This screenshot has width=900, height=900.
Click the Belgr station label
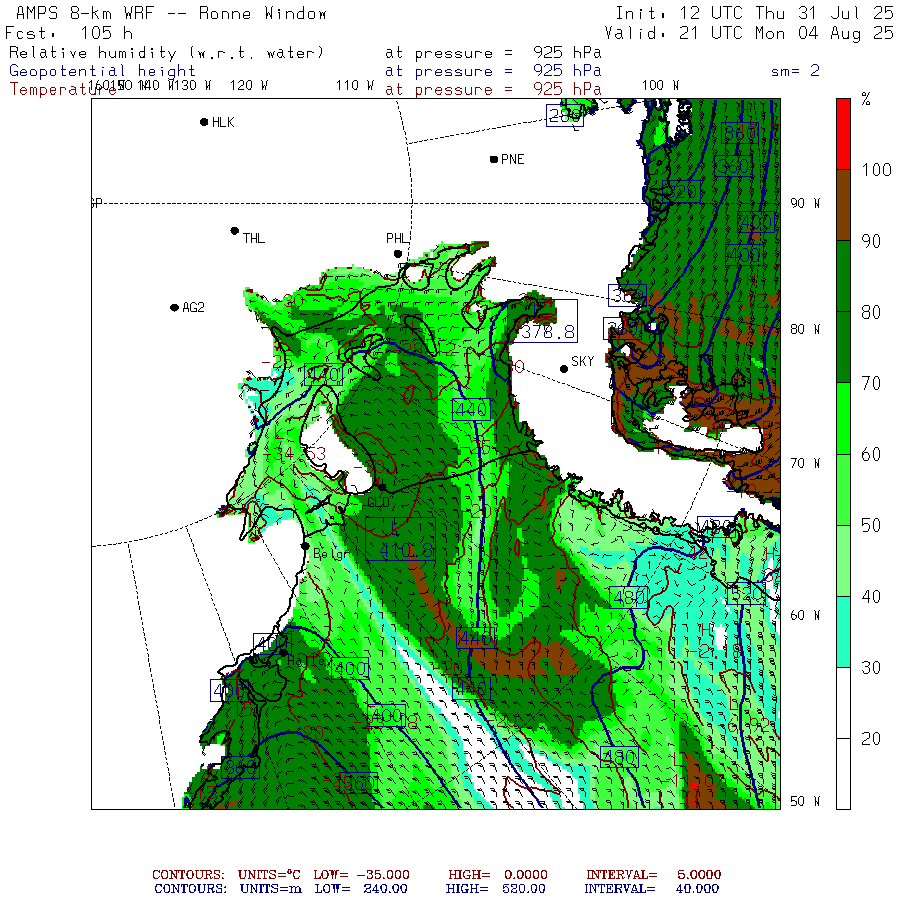pos(330,554)
